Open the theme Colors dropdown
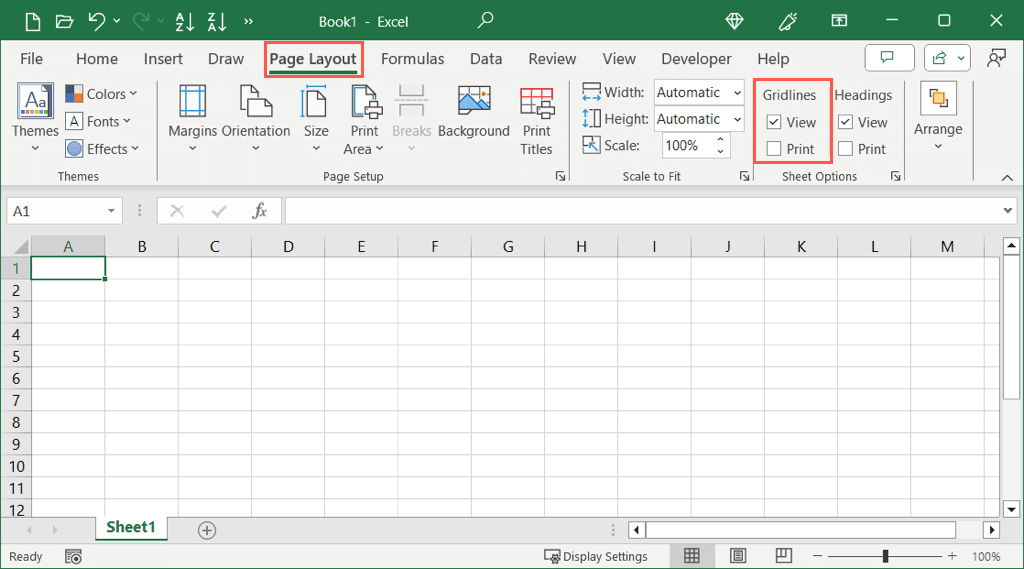This screenshot has height=569, width=1024. coord(102,94)
